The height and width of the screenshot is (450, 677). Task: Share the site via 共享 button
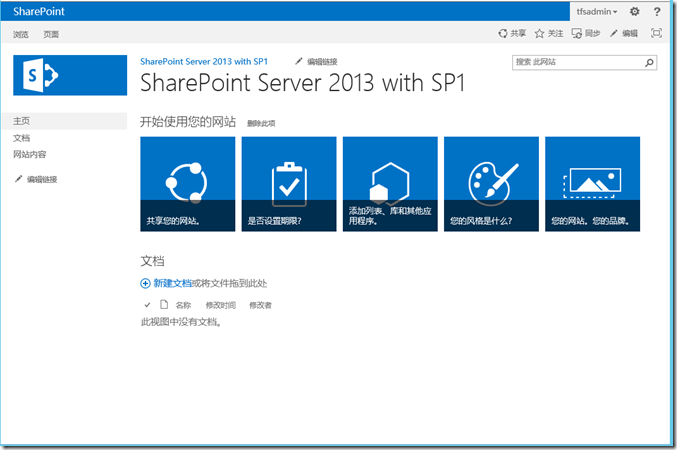(512, 33)
